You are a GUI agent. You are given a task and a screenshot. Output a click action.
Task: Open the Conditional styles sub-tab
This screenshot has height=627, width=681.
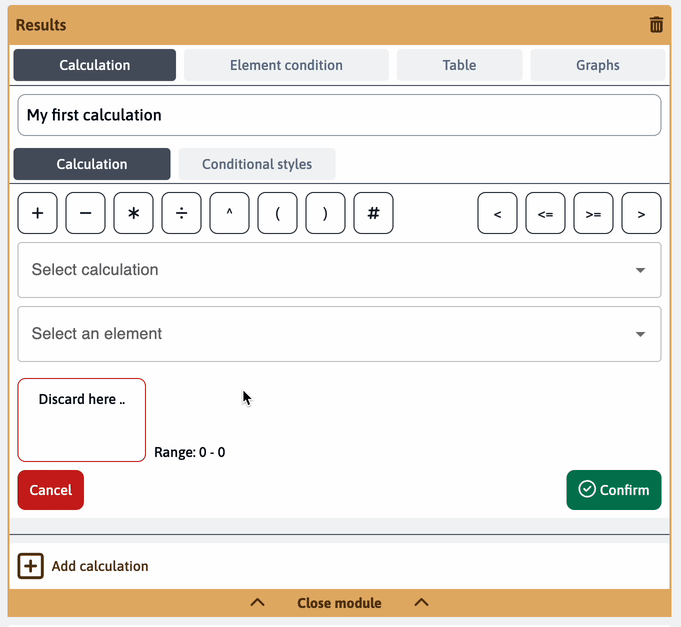pyautogui.click(x=257, y=164)
